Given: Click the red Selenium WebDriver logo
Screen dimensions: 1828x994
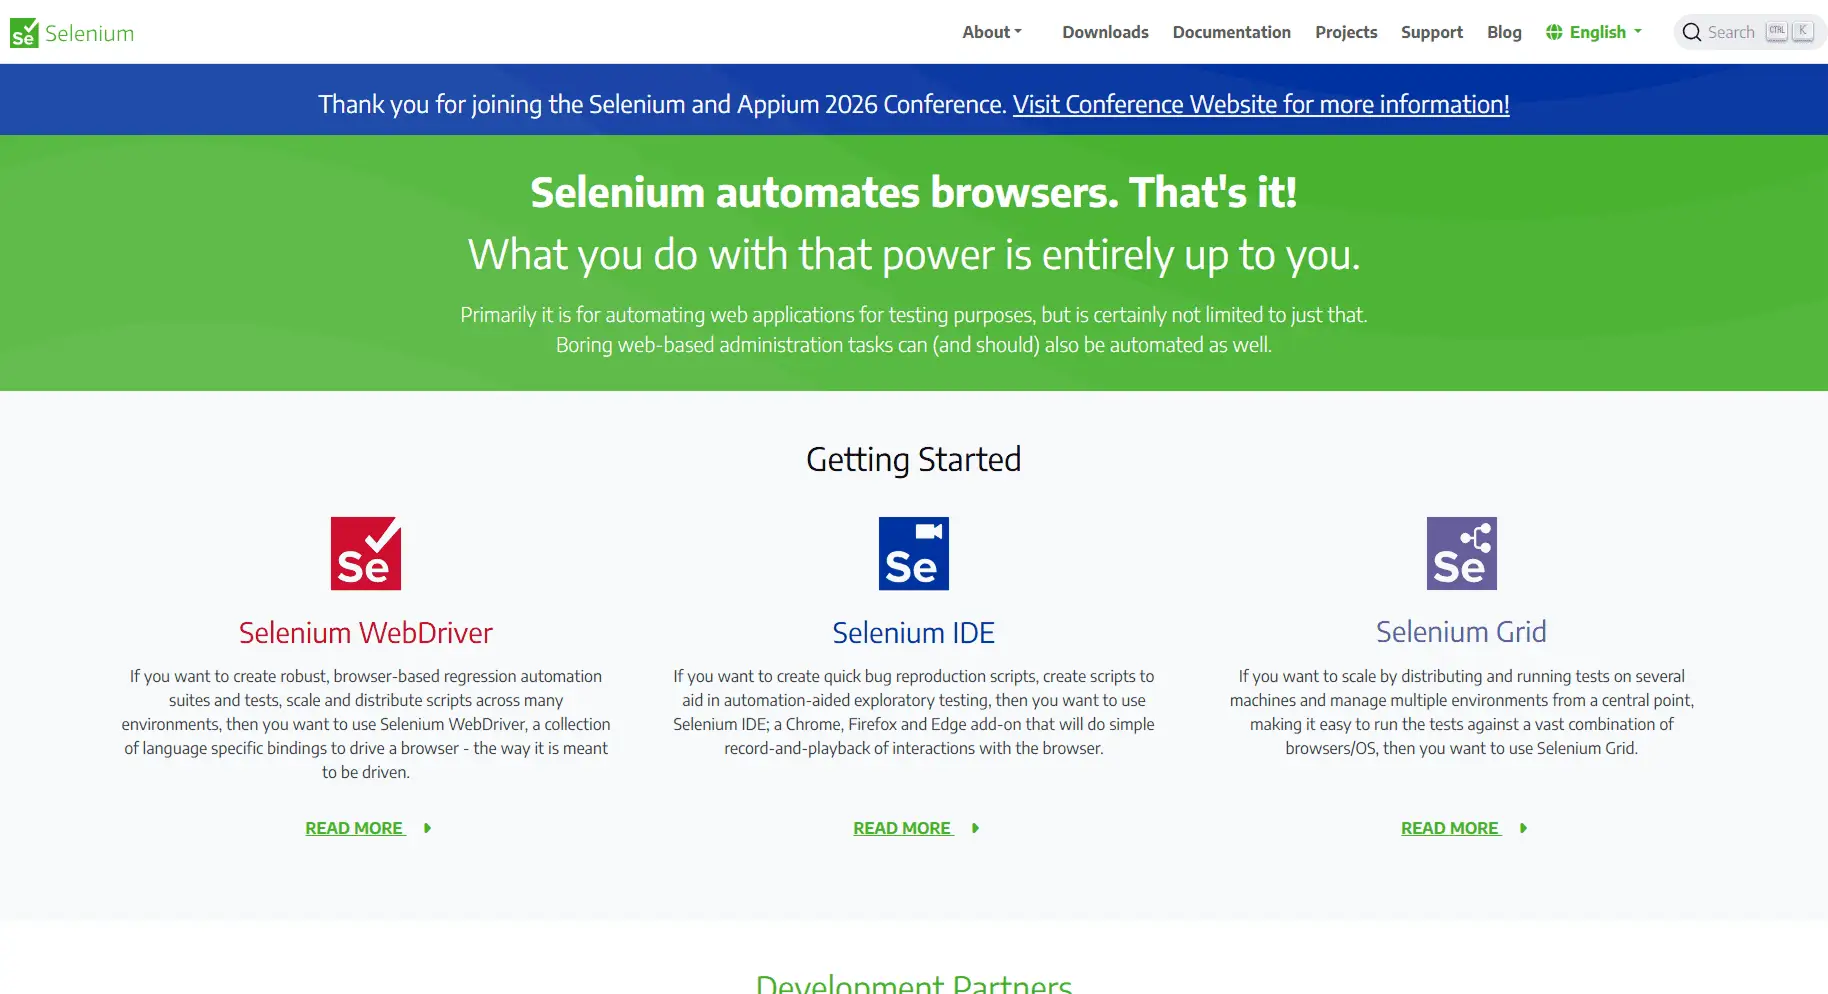Looking at the screenshot, I should coord(366,553).
